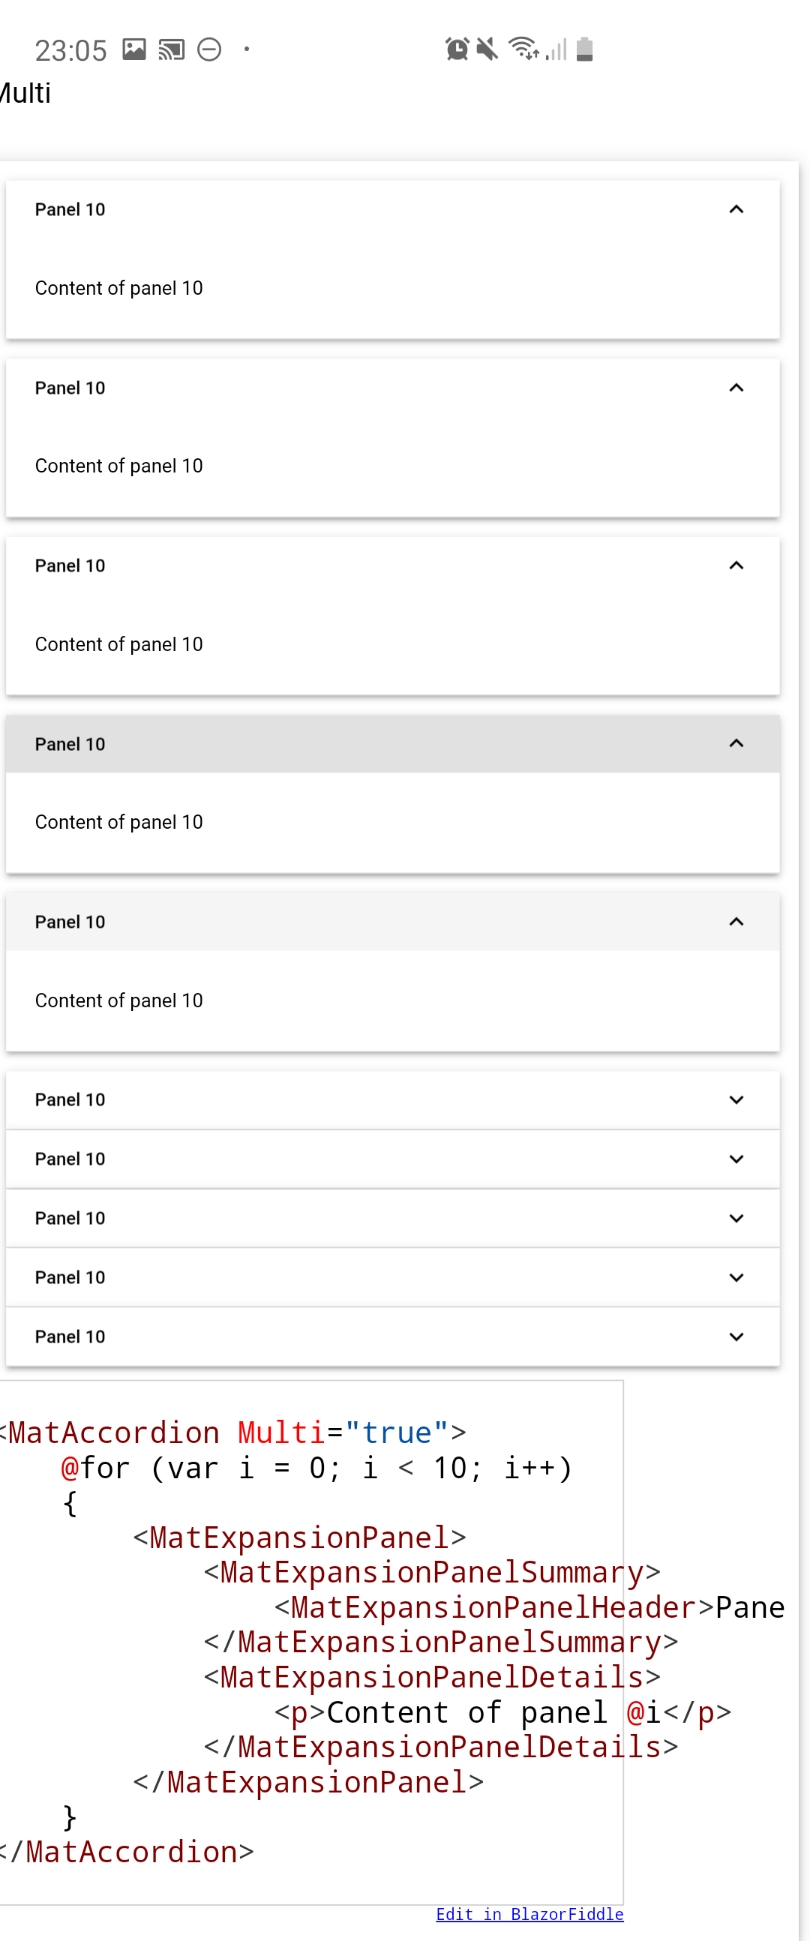Open Edit in BlazorFiddle

(531, 1914)
